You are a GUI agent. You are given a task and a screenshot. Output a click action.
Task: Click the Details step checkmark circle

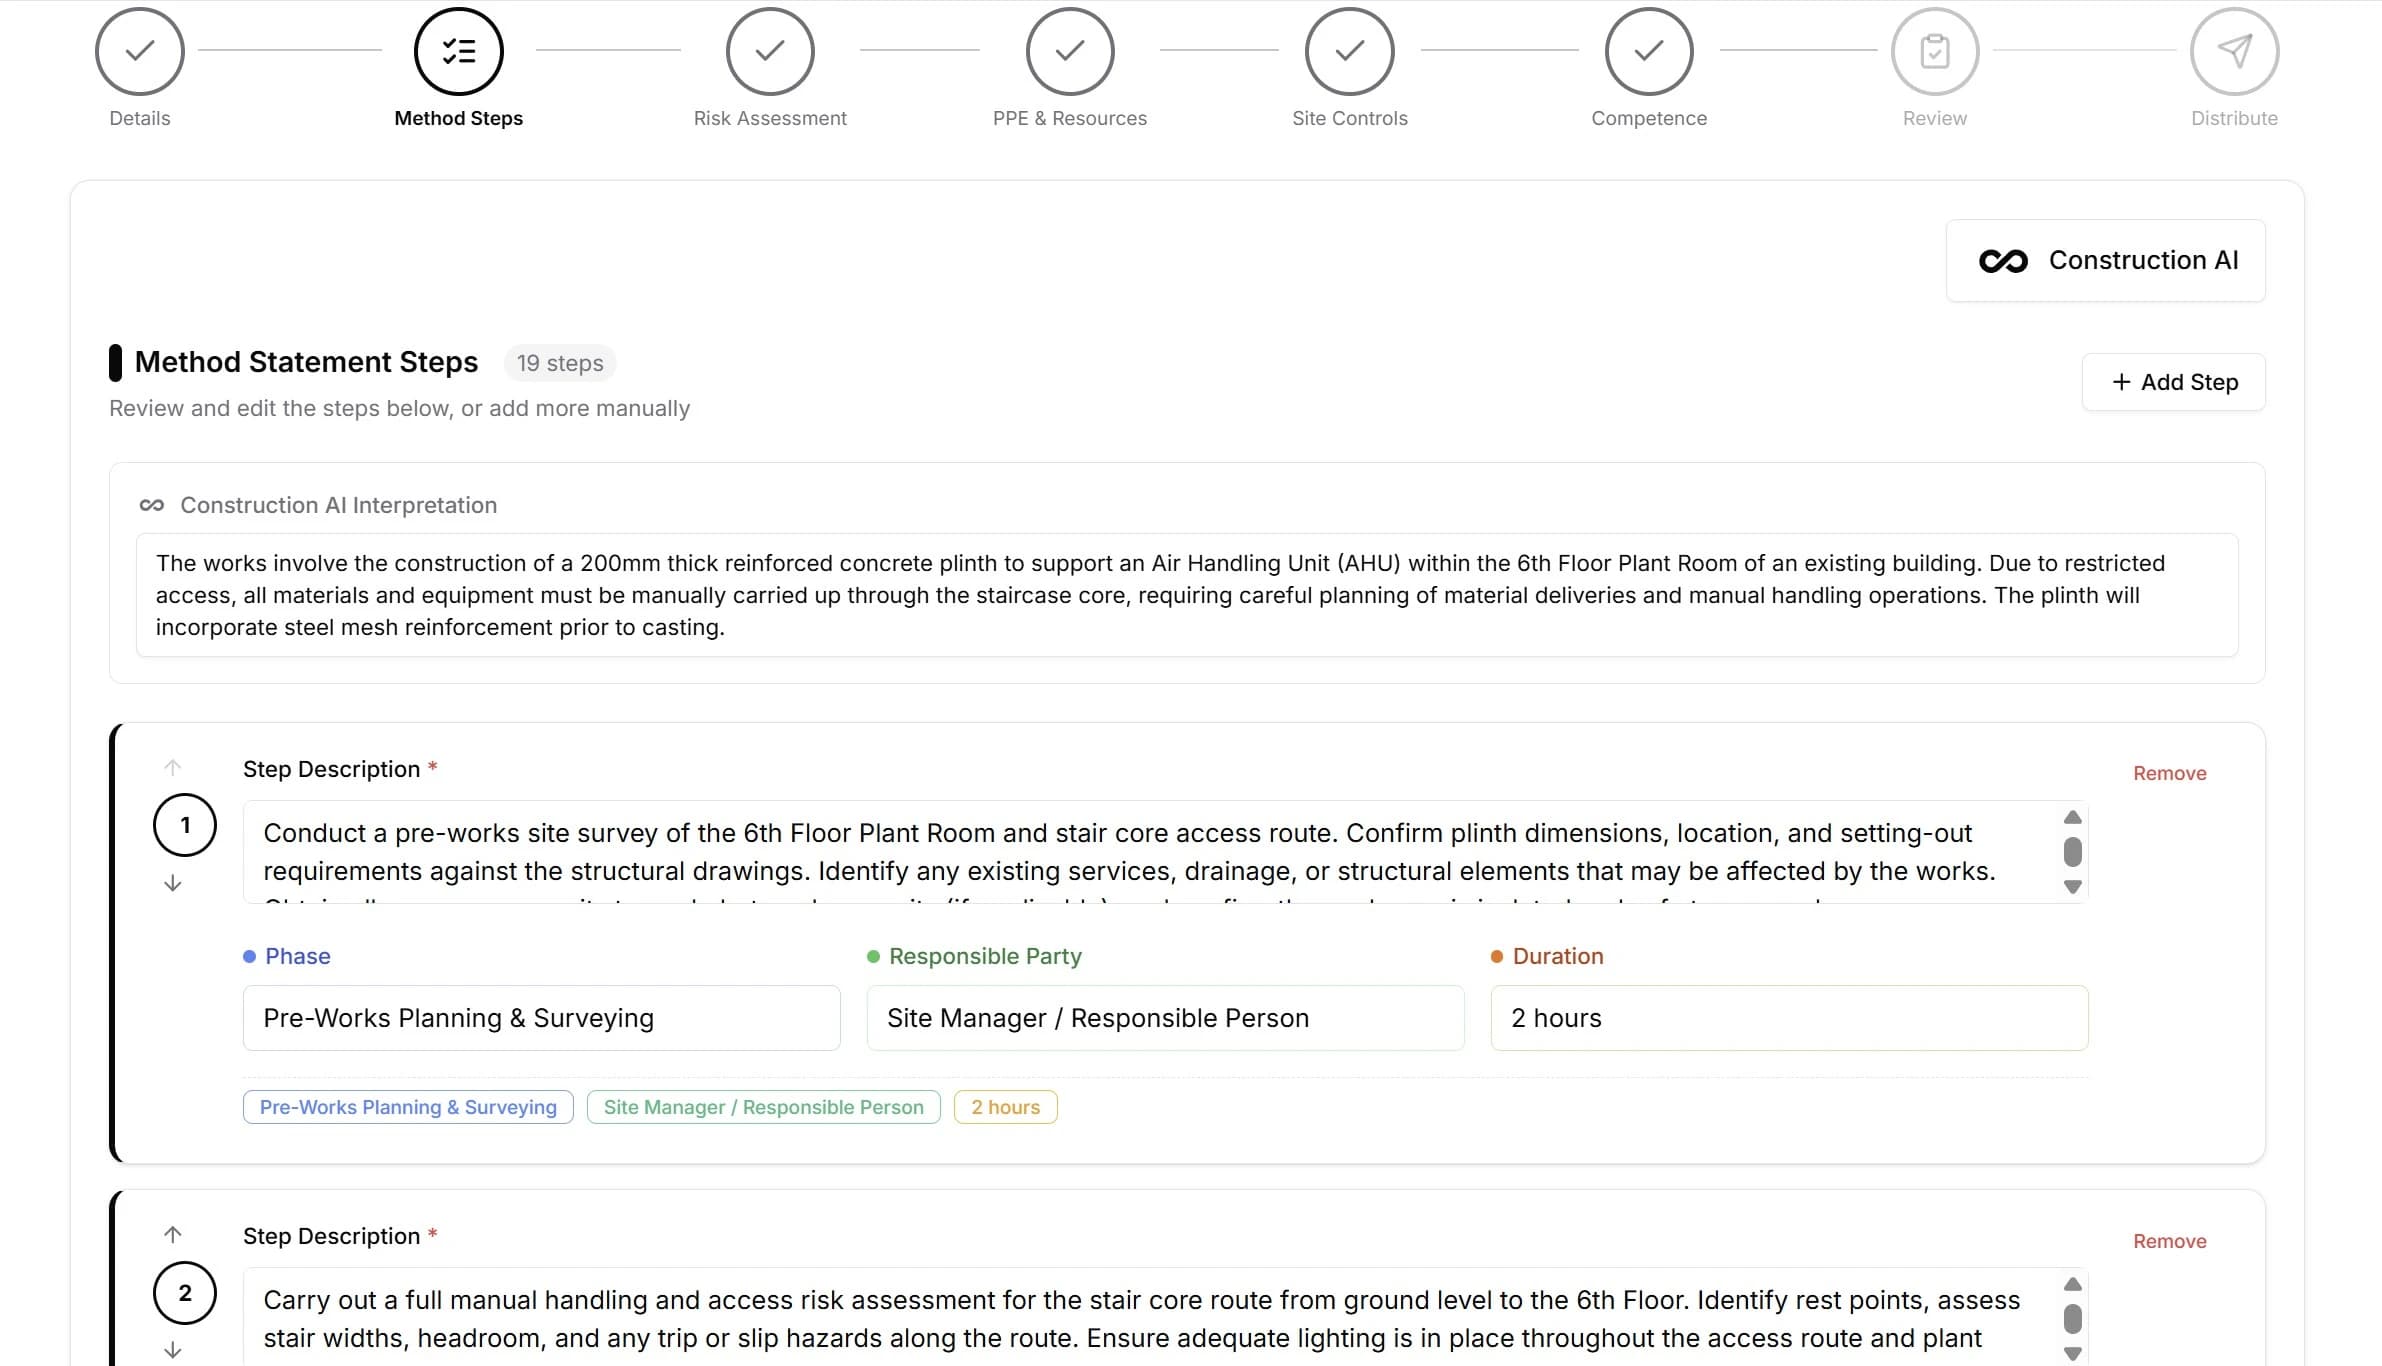tap(140, 51)
